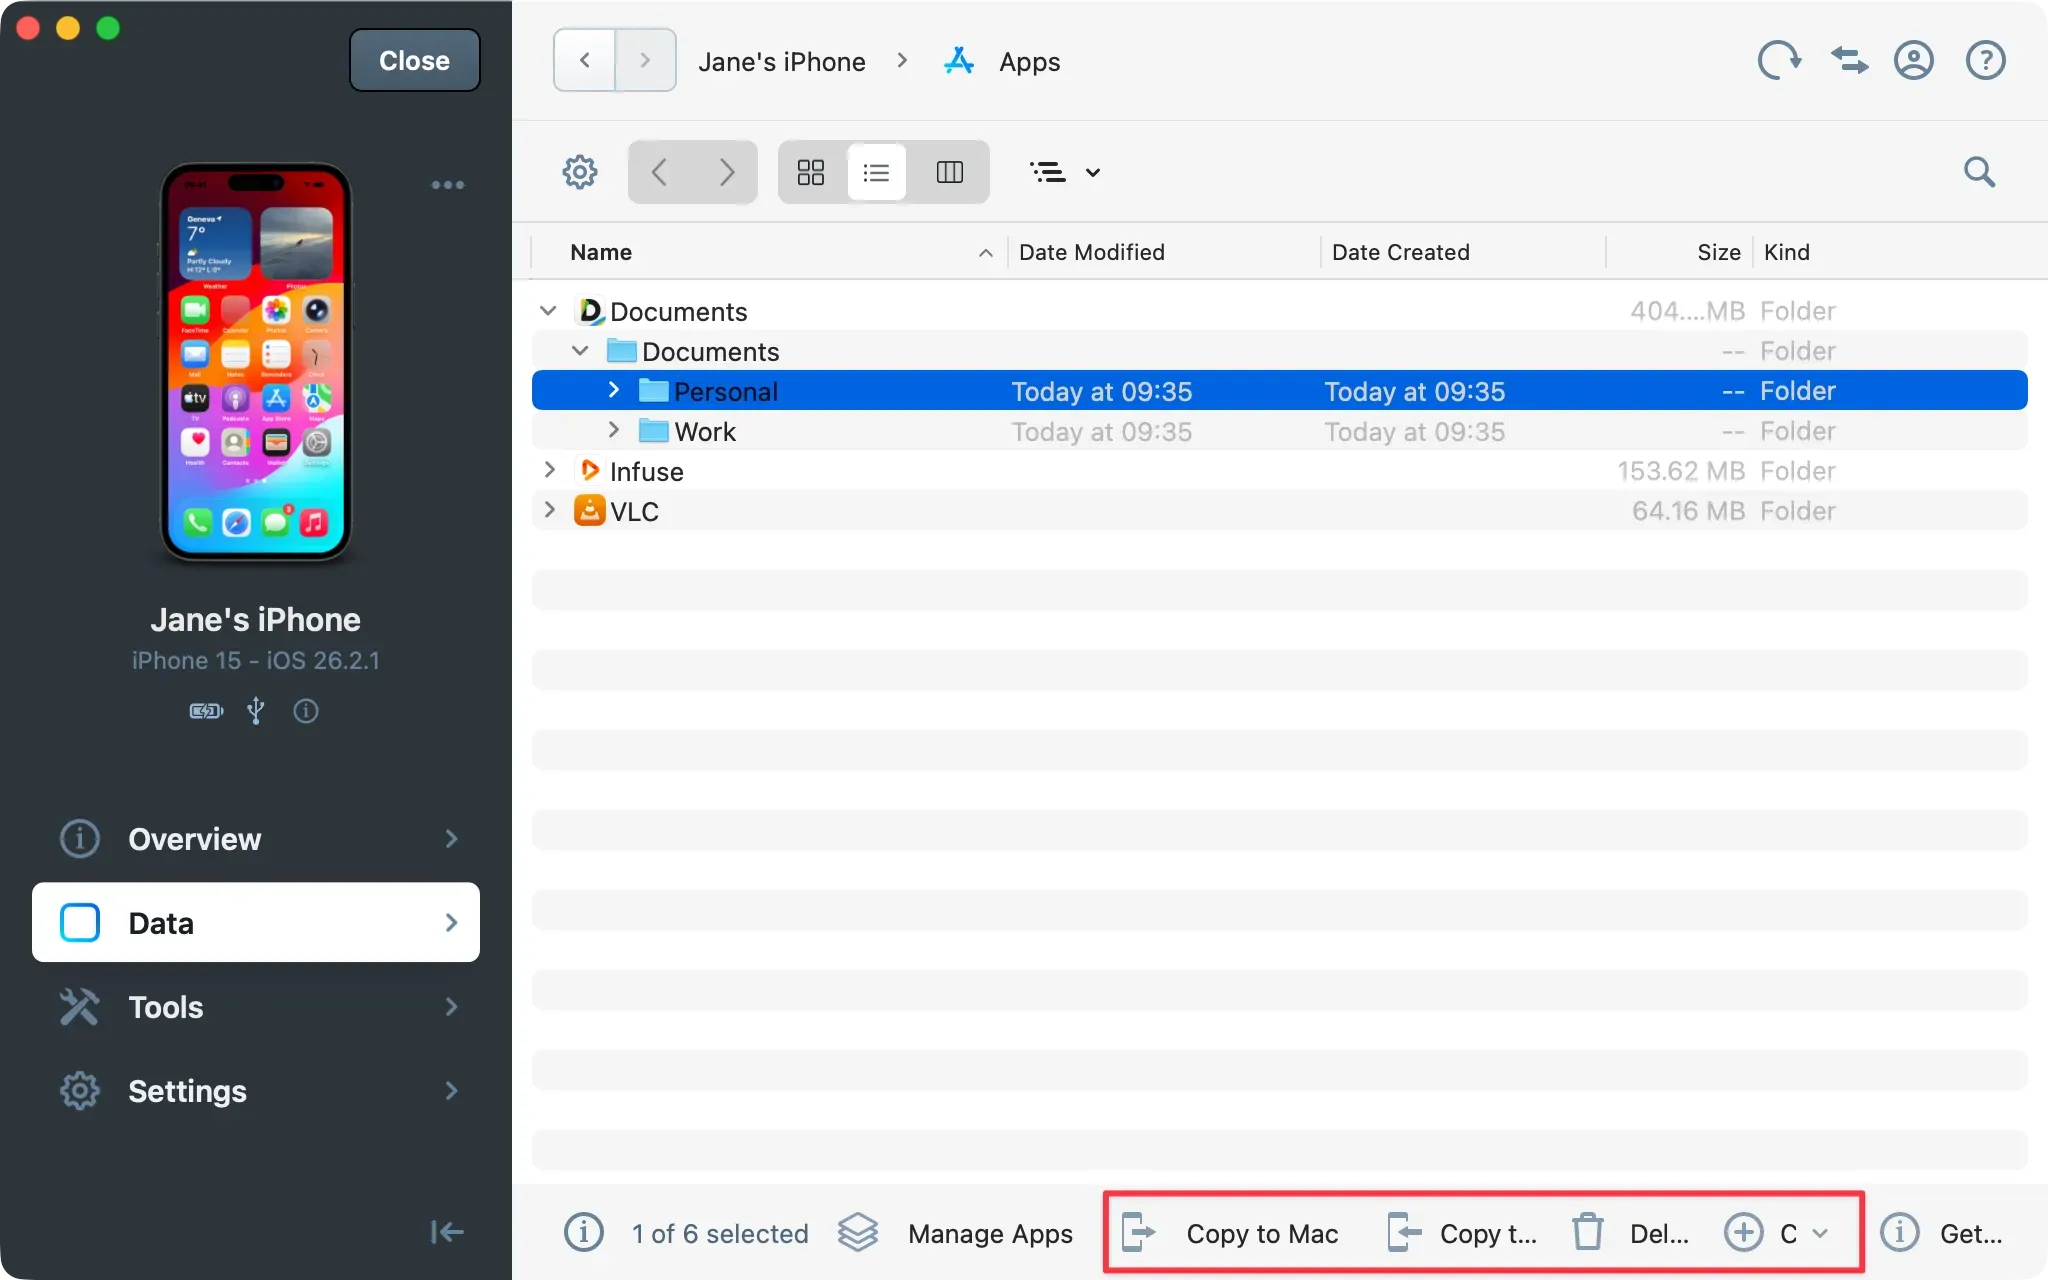The image size is (2048, 1280).
Task: Switch to column view mode
Action: [x=949, y=171]
